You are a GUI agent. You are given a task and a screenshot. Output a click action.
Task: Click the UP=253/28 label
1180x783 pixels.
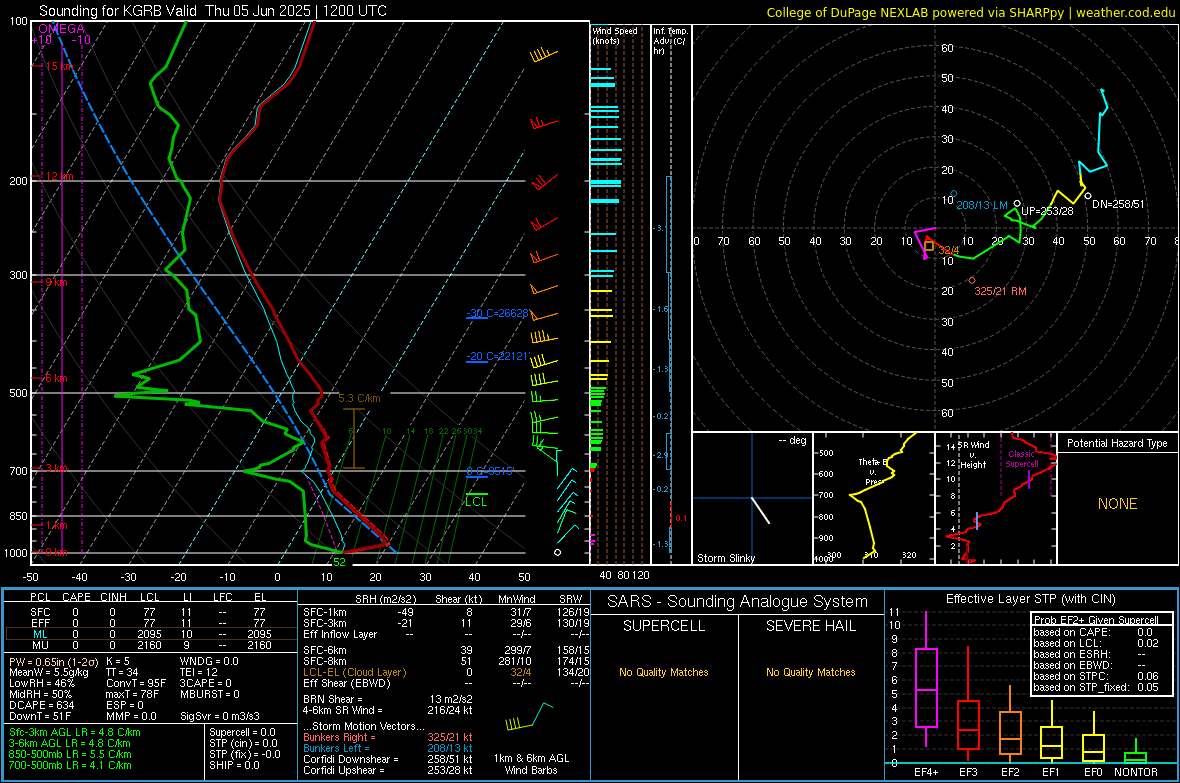1047,211
